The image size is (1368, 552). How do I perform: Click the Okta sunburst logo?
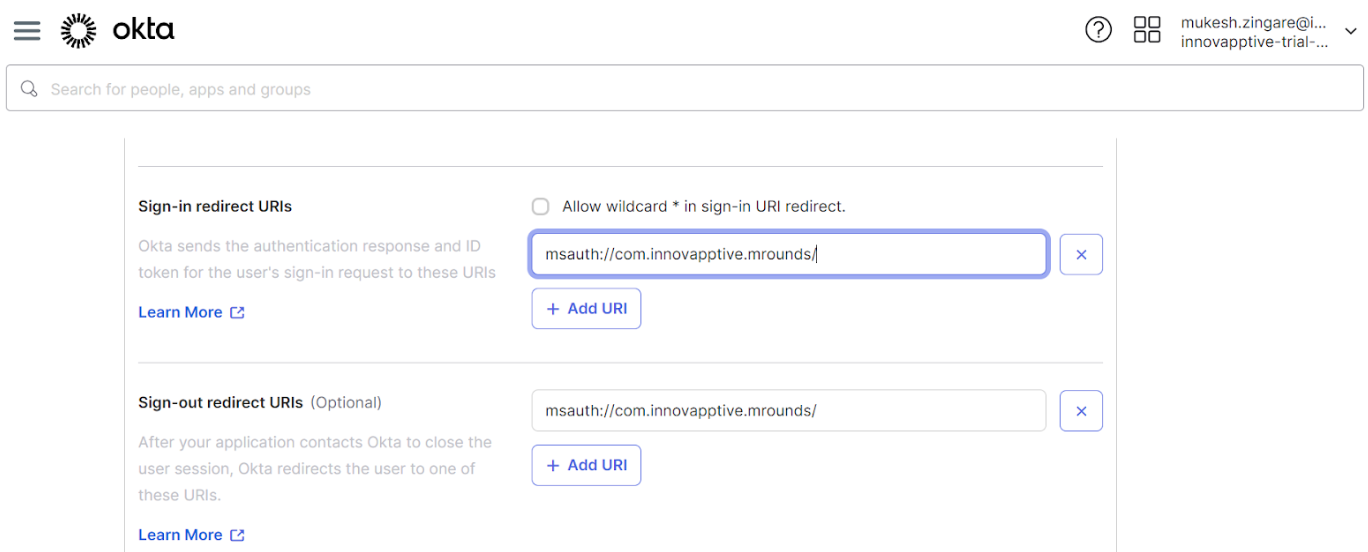pos(78,30)
